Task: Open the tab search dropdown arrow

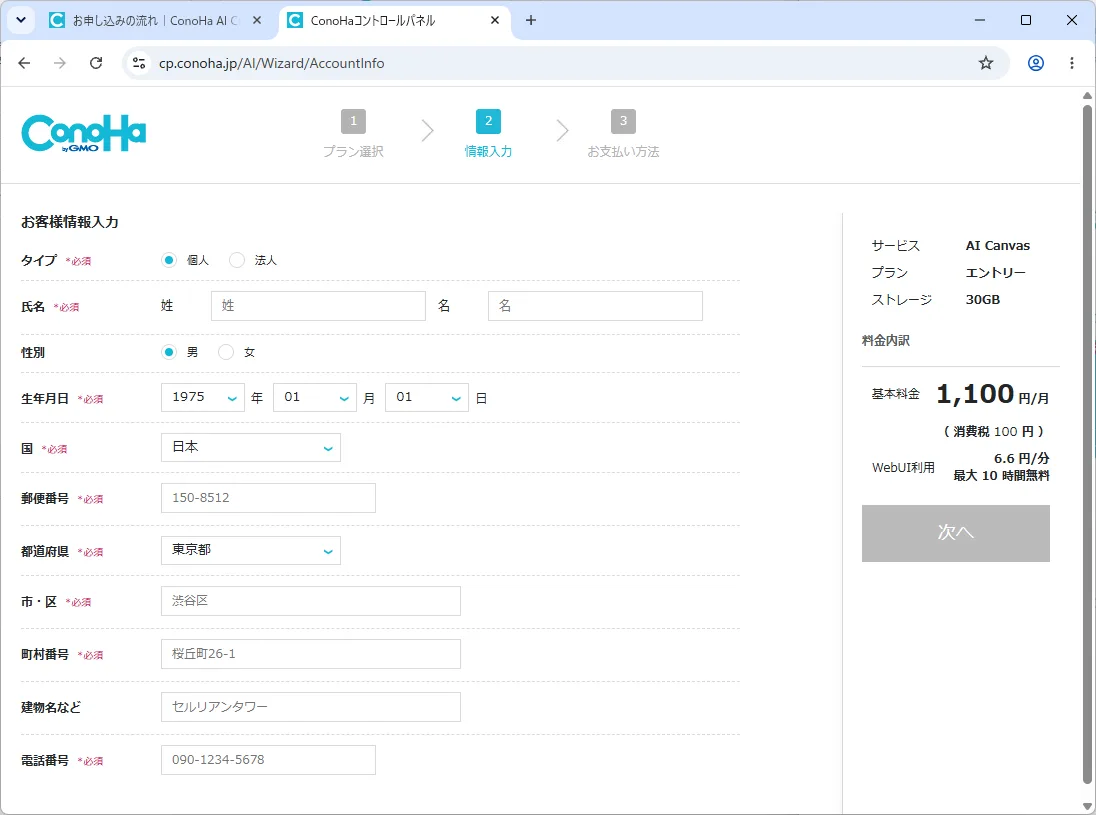Action: click(21, 20)
